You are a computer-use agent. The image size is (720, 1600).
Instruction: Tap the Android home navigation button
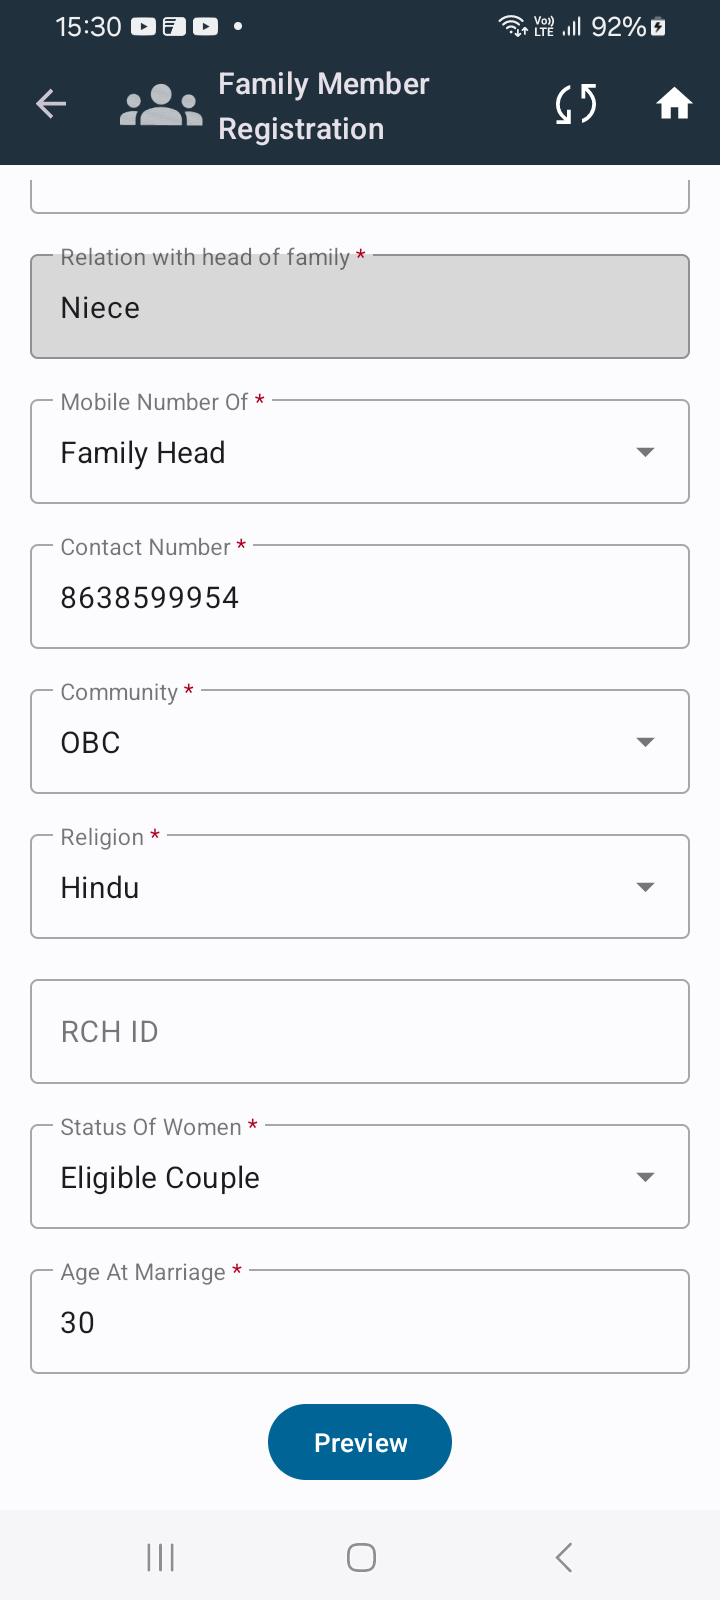[361, 1557]
